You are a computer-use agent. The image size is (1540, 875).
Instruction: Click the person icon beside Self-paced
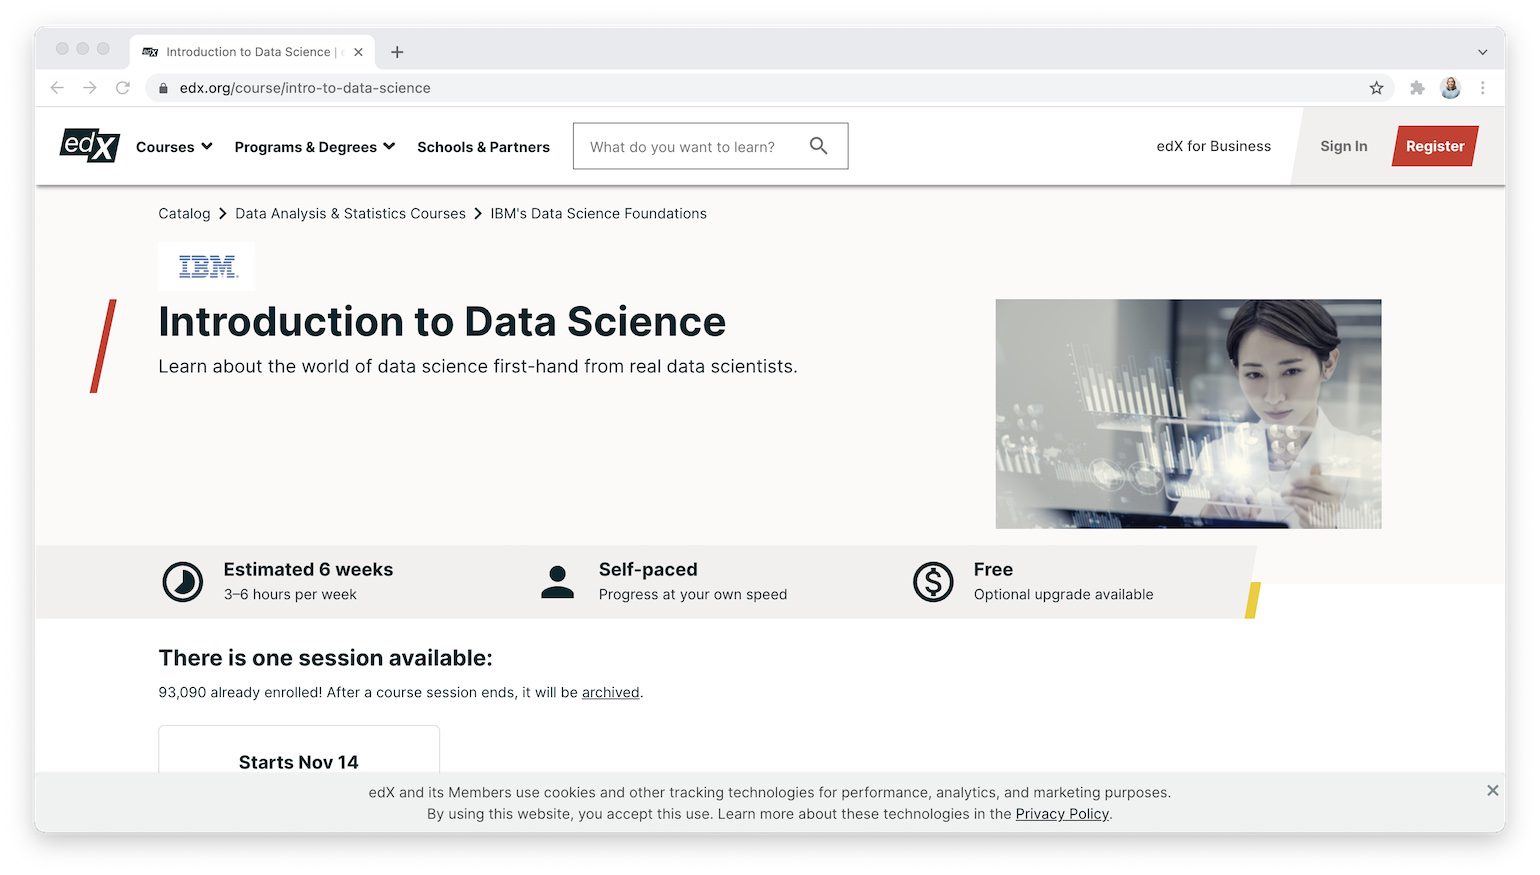tap(557, 581)
